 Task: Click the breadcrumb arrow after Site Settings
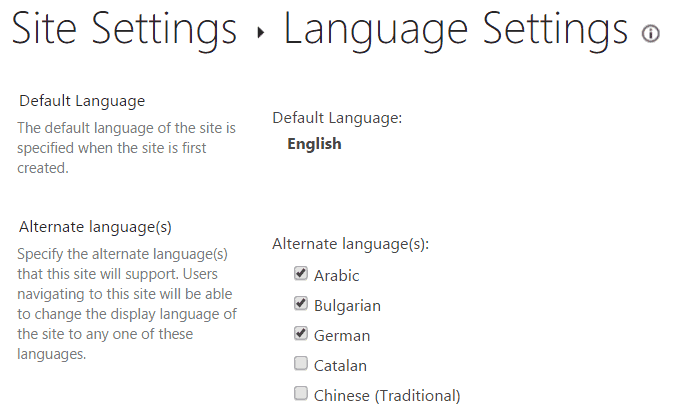tap(260, 33)
